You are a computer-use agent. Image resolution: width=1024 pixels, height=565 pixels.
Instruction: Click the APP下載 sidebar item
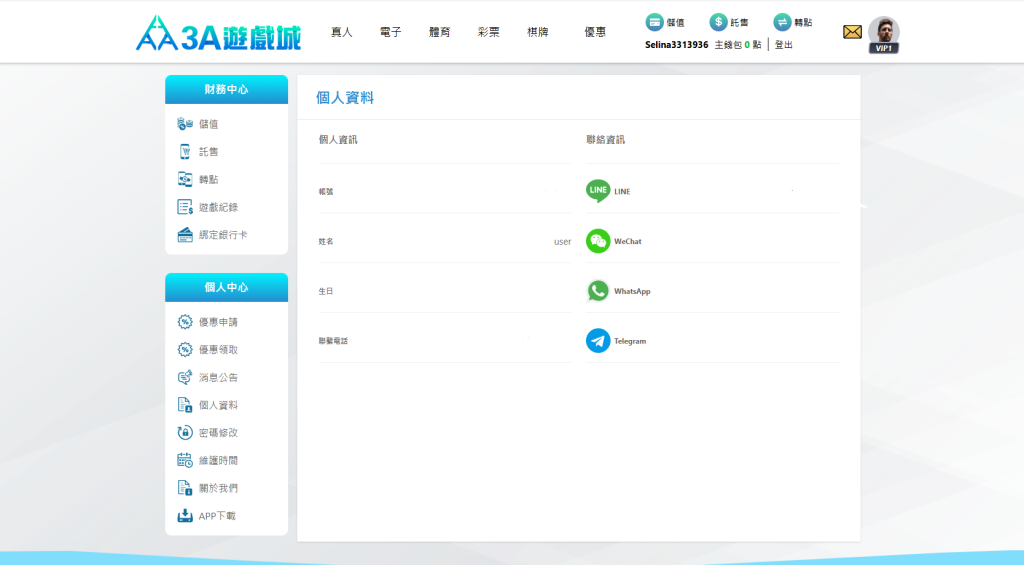coord(216,516)
